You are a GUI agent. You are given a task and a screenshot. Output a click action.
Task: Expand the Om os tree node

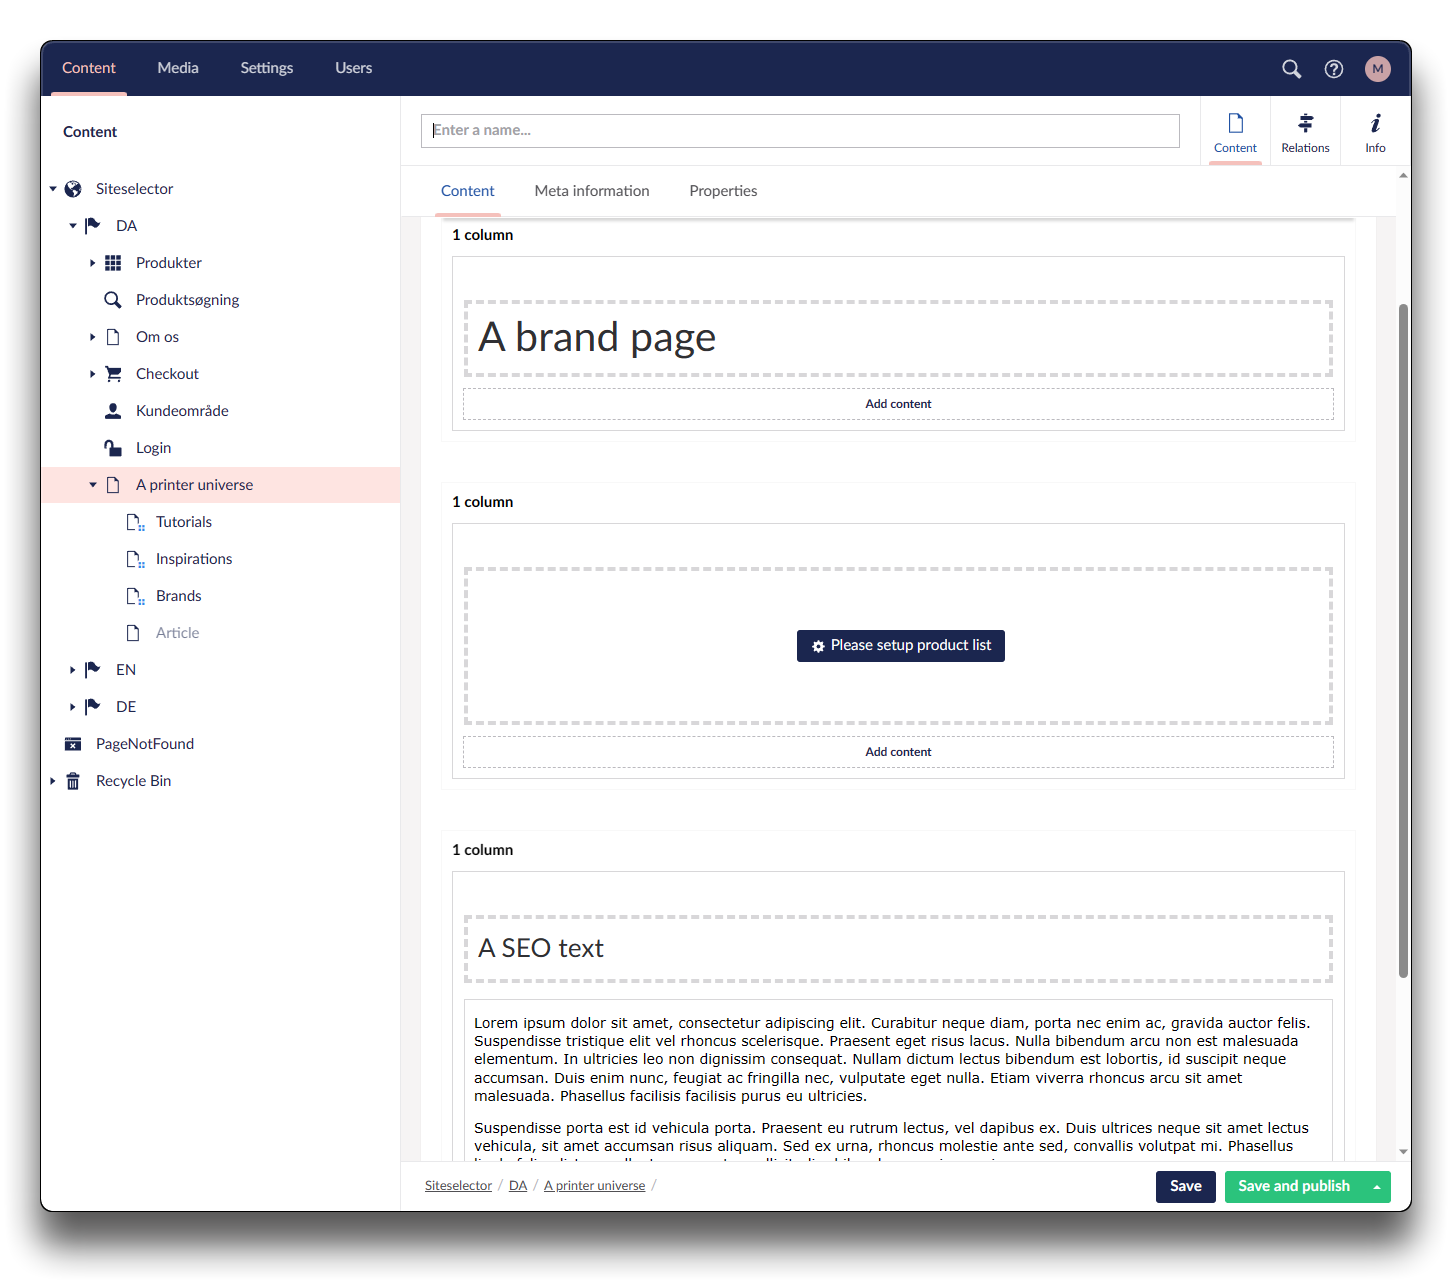[x=92, y=337]
